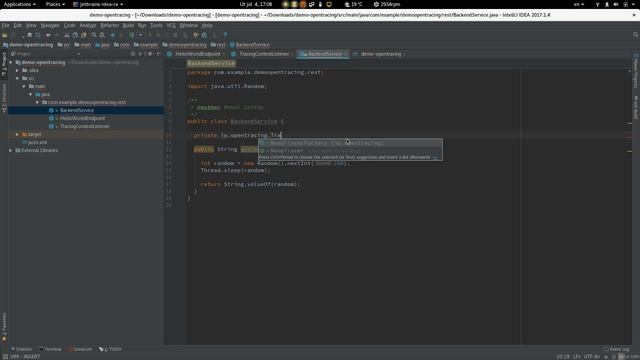The image size is (640, 360).
Task: Expand the target folder node
Action: point(18,134)
